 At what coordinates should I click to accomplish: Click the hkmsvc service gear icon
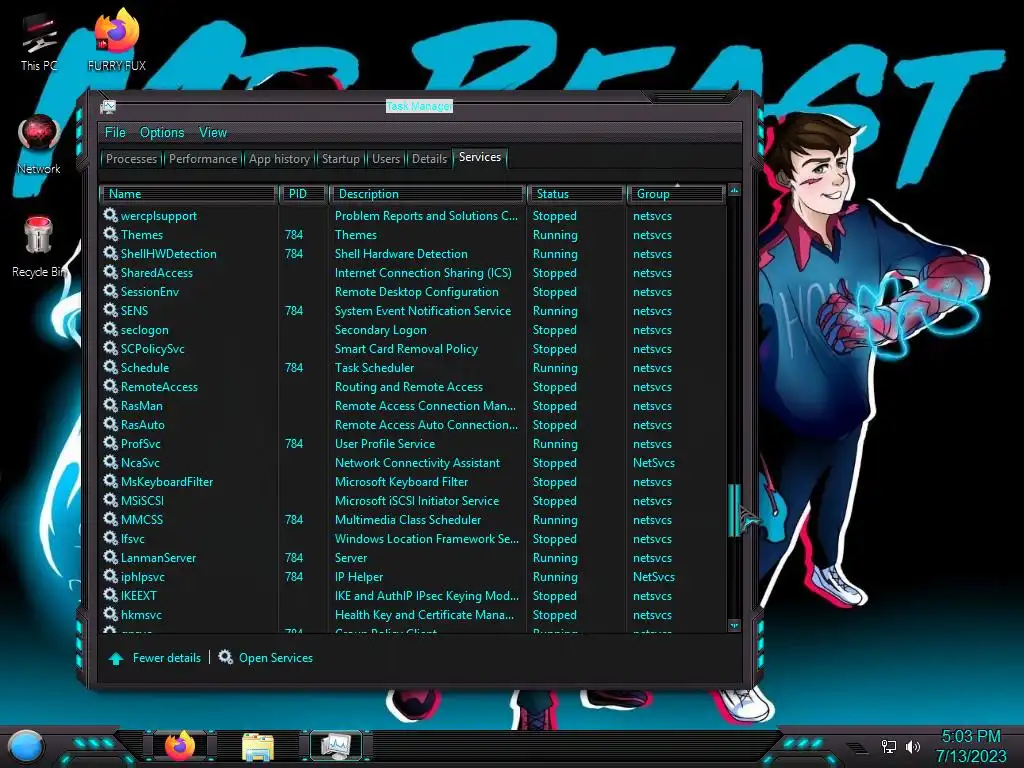coord(110,614)
